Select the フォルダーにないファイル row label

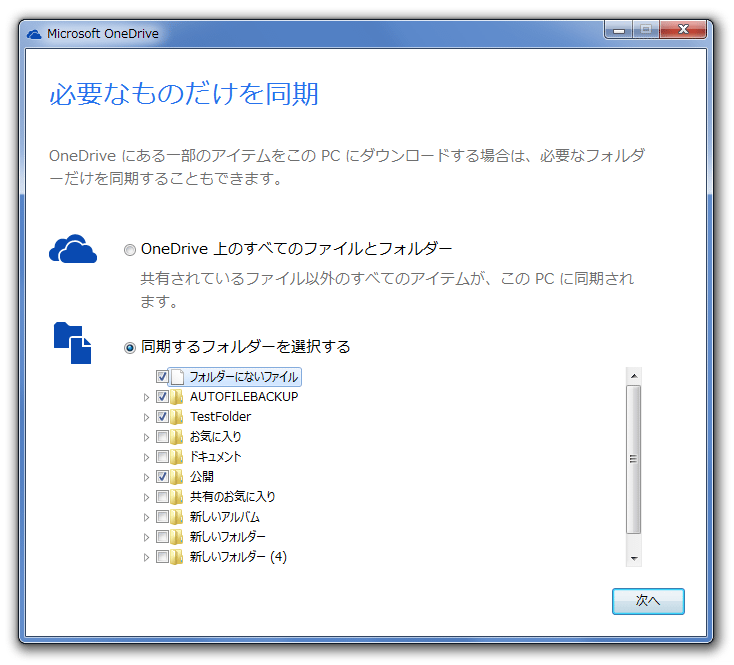(x=243, y=377)
